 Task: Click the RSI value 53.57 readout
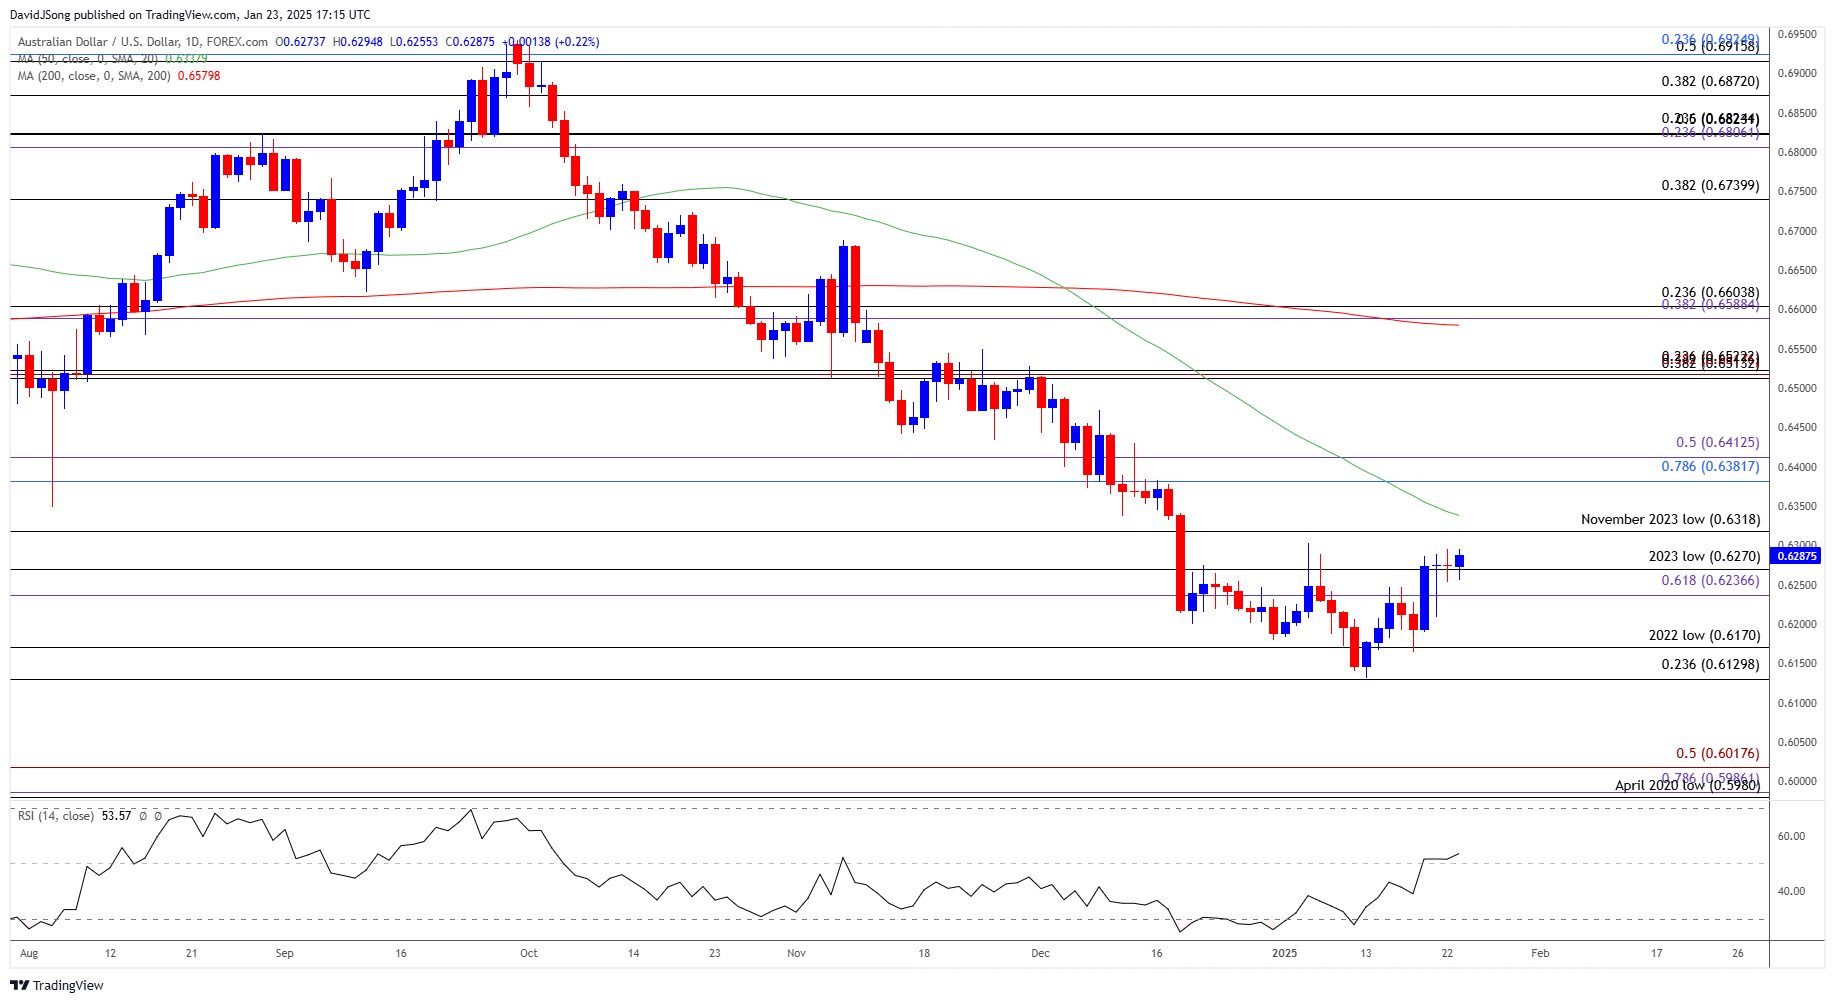point(116,816)
